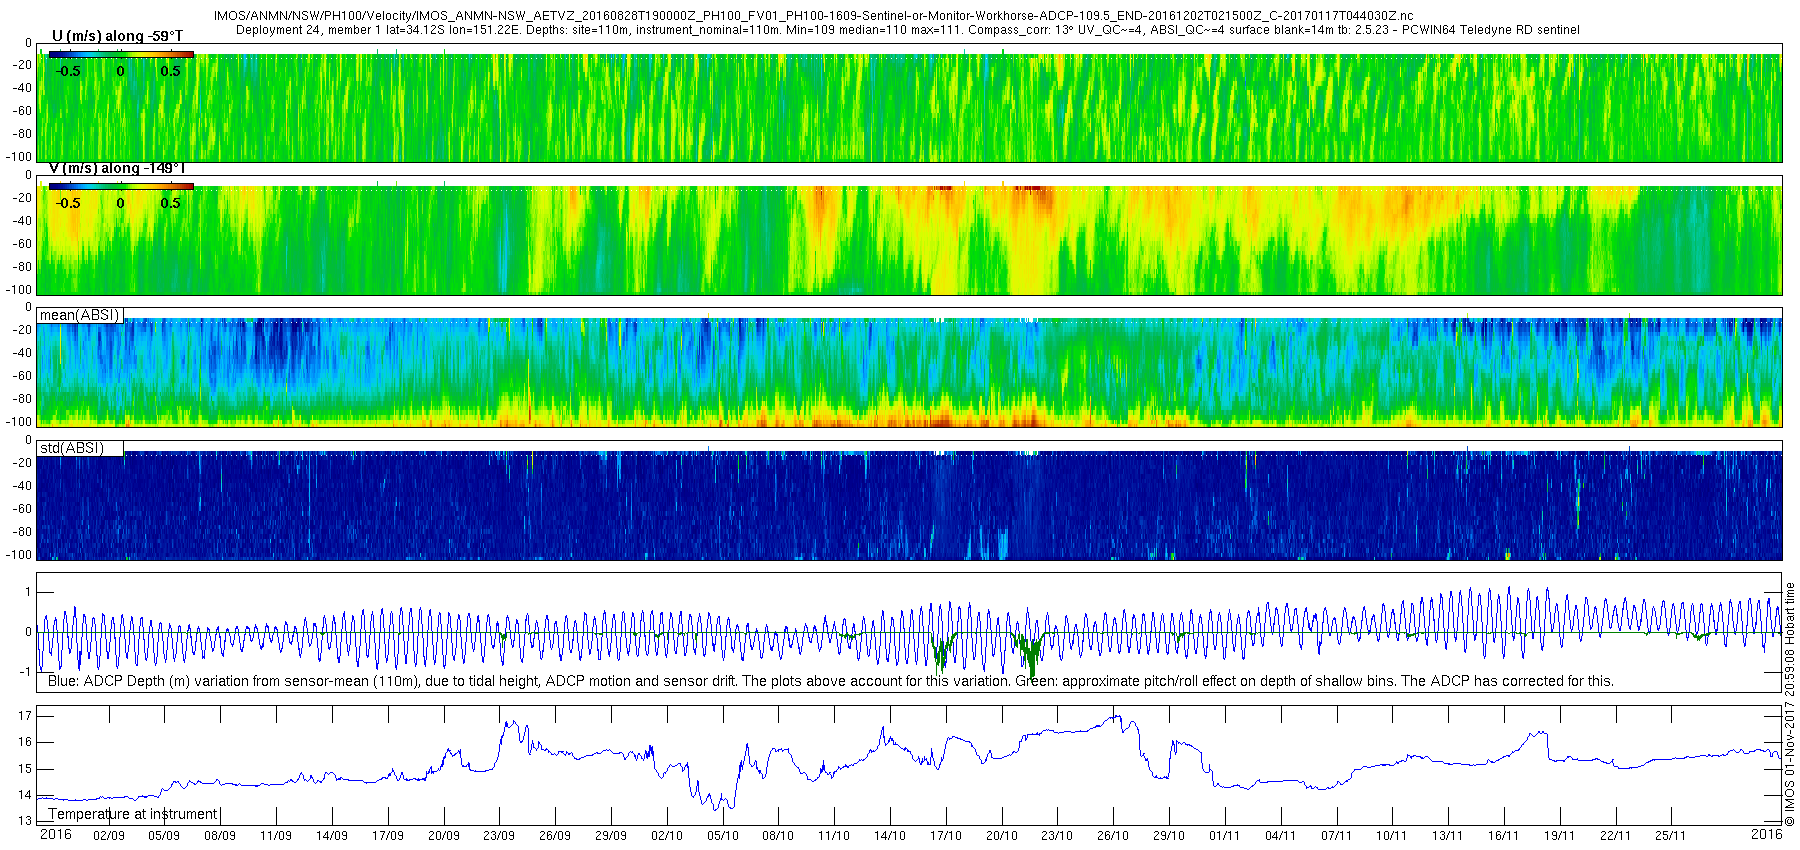Click the "11/10" date tick label
Screen dimensions: 1800x850
tap(834, 836)
